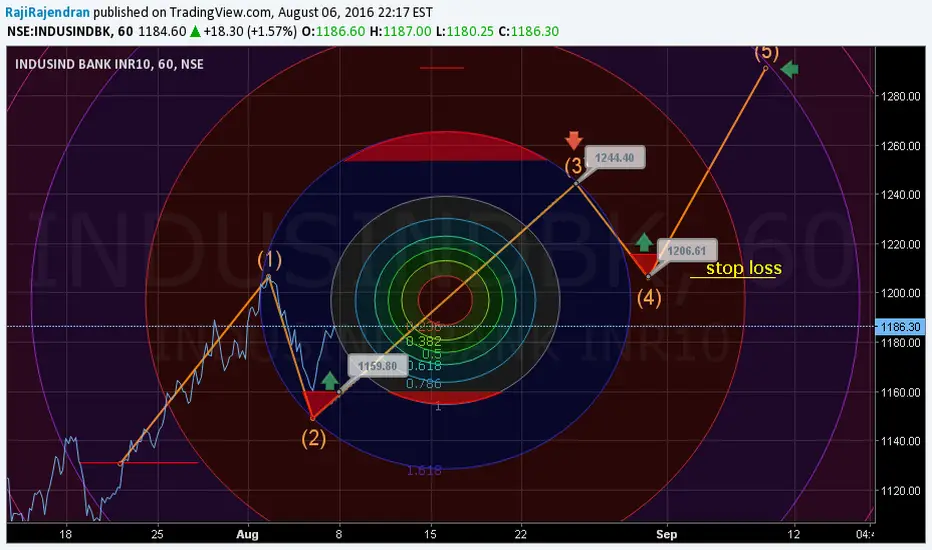Click the 1.618 Fibonacci circle label
Viewport: 932px width, 550px height.
tap(424, 470)
